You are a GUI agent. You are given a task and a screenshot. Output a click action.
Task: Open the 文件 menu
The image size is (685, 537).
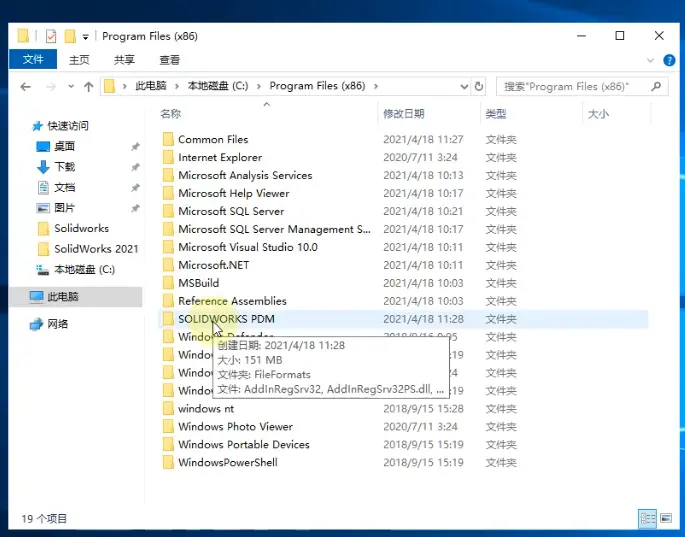(33, 59)
